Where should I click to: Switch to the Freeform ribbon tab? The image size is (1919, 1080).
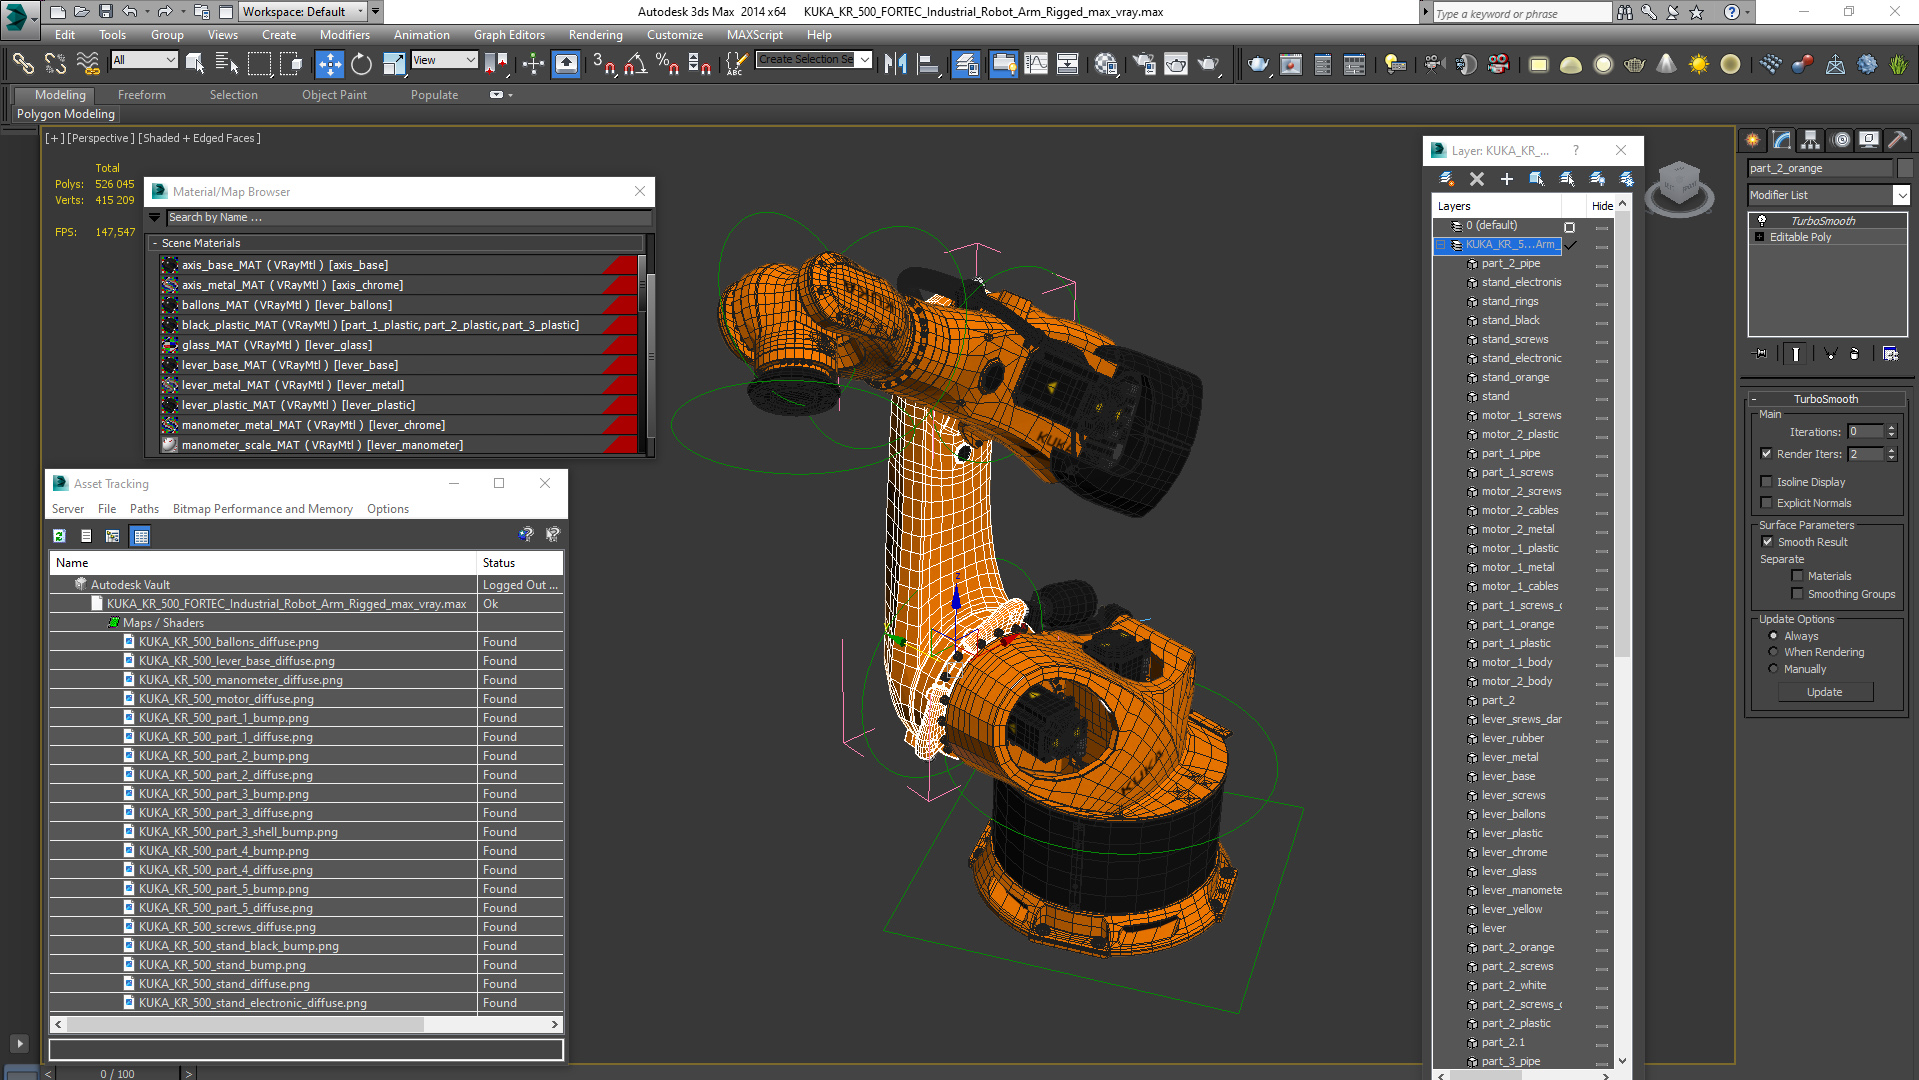(x=142, y=95)
